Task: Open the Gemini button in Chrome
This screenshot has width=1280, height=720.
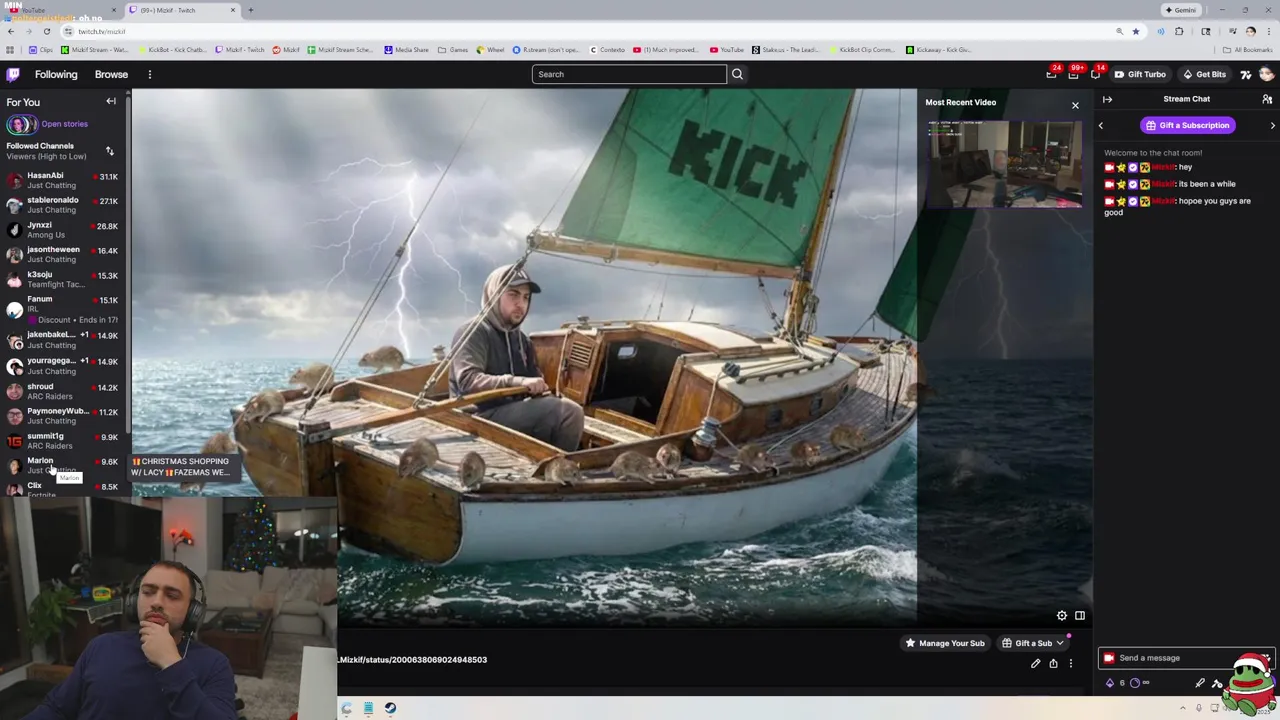Action: 1181,10
